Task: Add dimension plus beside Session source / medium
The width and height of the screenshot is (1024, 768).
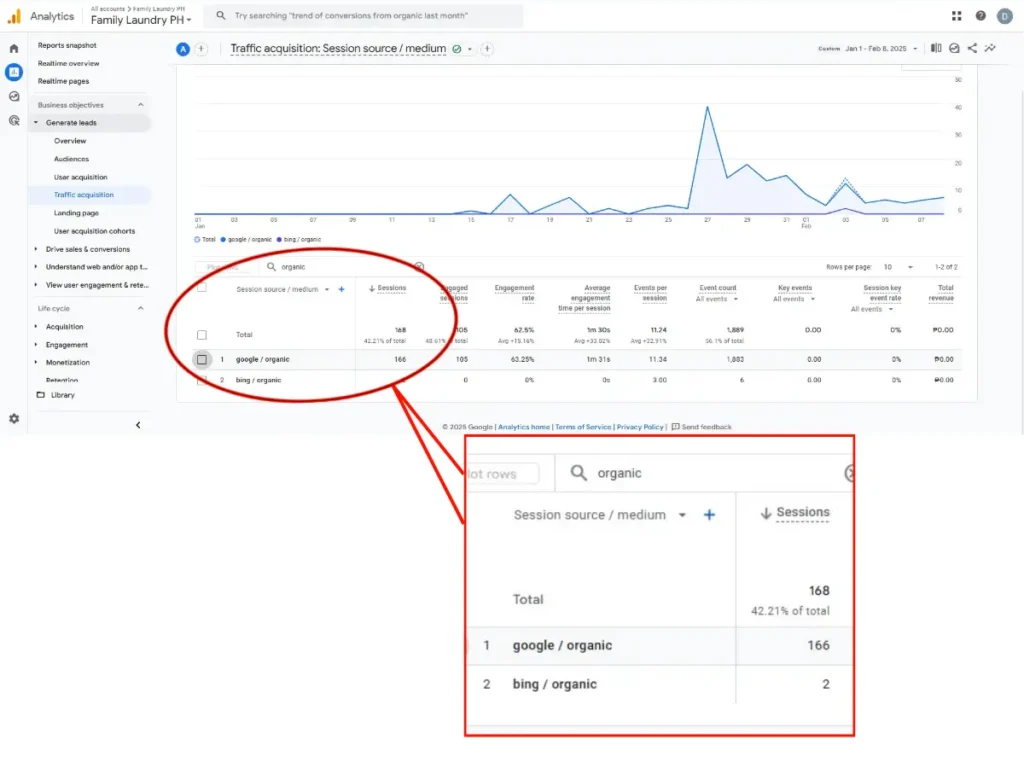Action: tap(342, 289)
